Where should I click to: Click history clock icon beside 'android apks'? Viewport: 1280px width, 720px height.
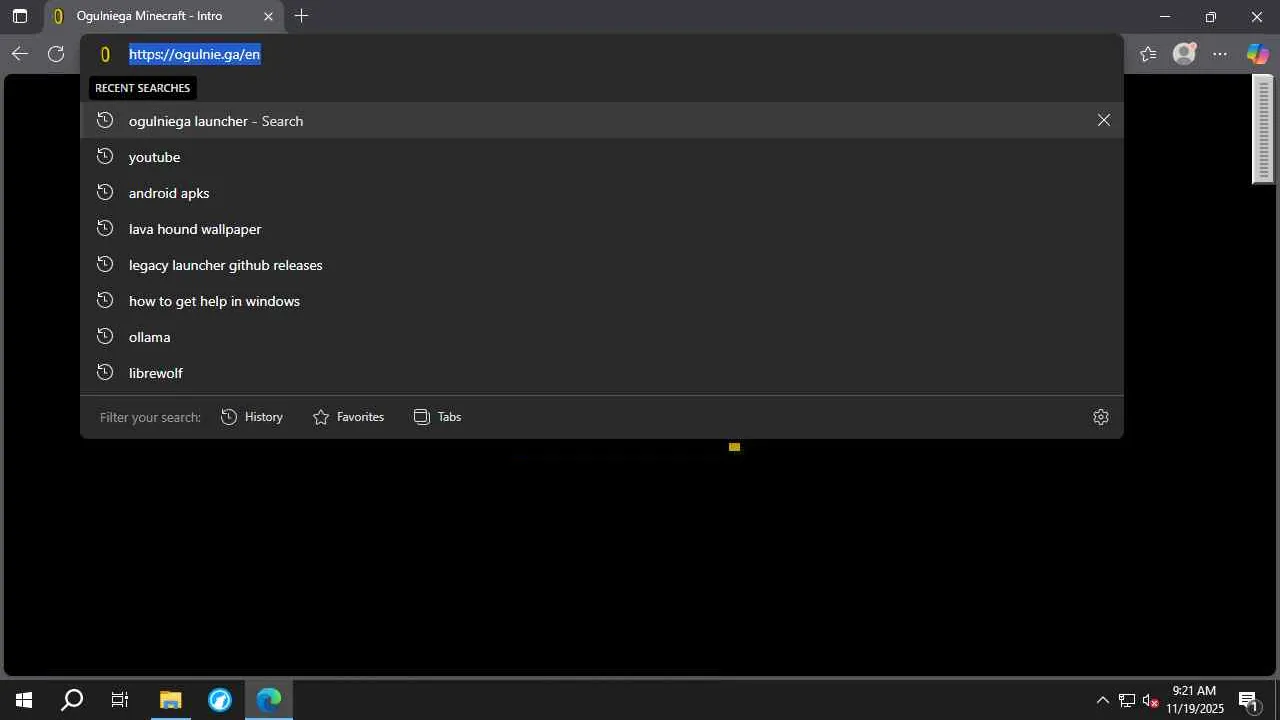(105, 192)
